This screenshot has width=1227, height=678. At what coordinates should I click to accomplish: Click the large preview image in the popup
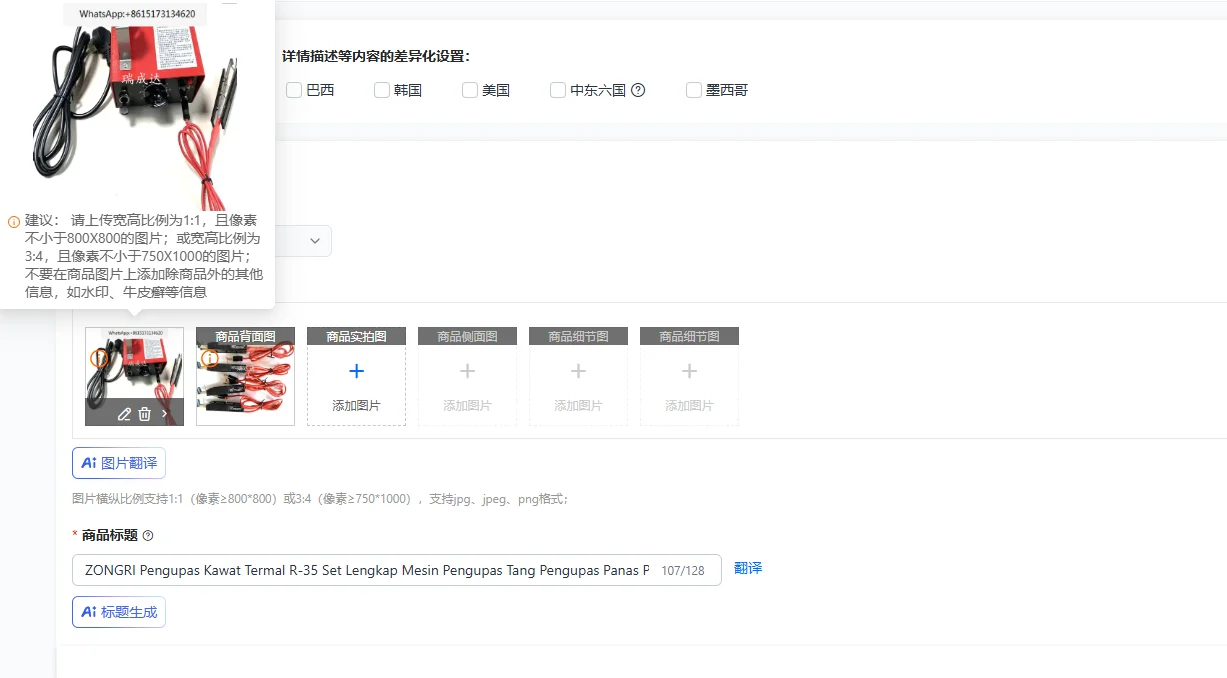pyautogui.click(x=135, y=105)
